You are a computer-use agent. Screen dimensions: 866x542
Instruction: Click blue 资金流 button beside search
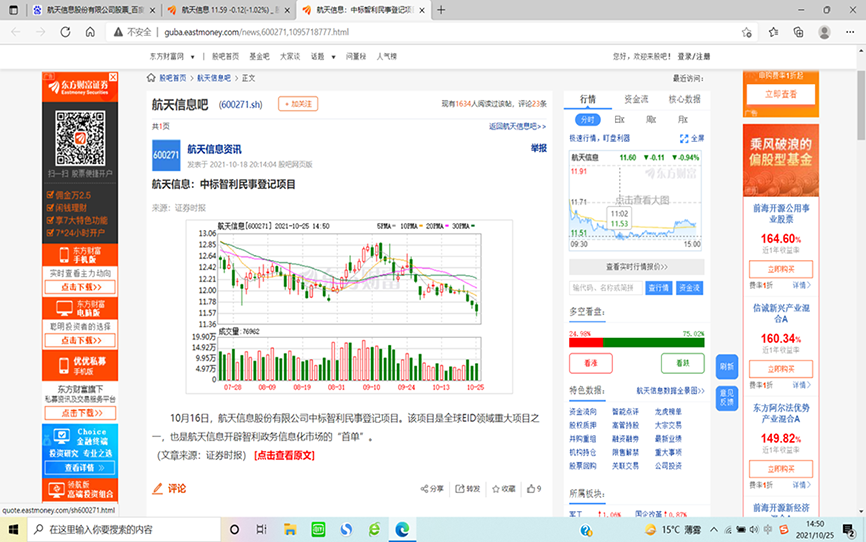coord(689,288)
